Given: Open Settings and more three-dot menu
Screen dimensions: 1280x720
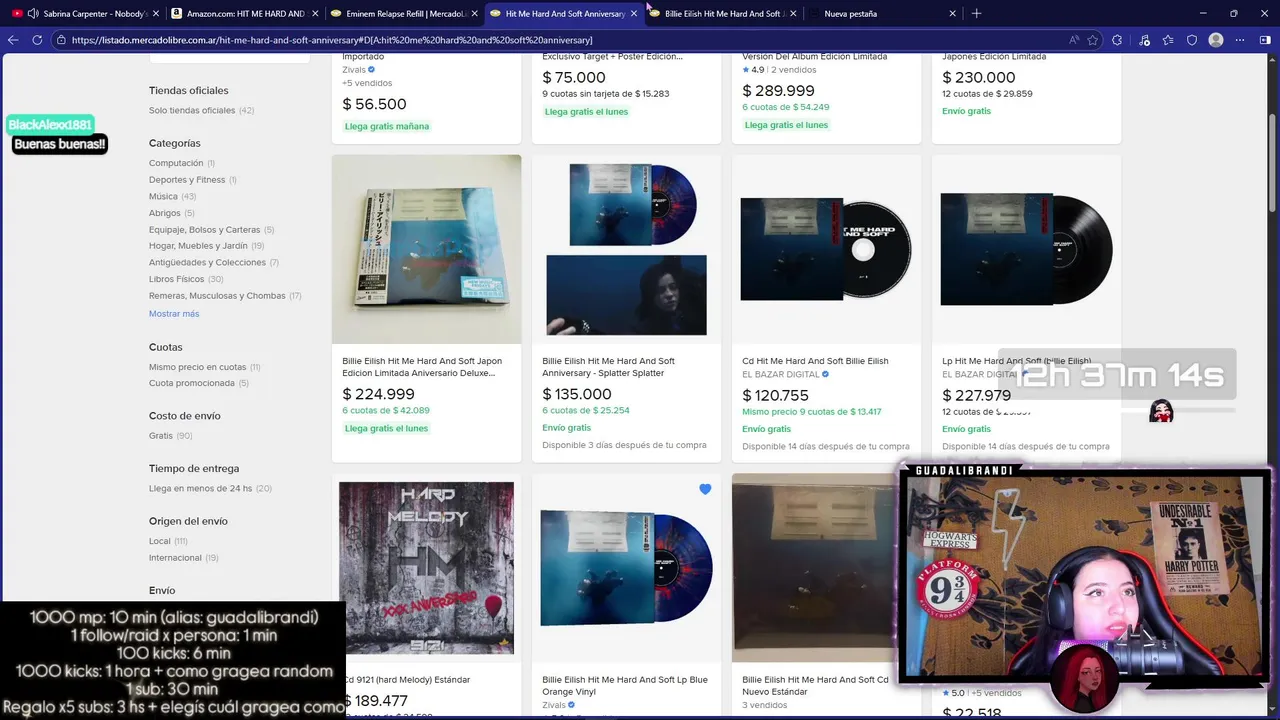Looking at the screenshot, I should (x=1241, y=40).
